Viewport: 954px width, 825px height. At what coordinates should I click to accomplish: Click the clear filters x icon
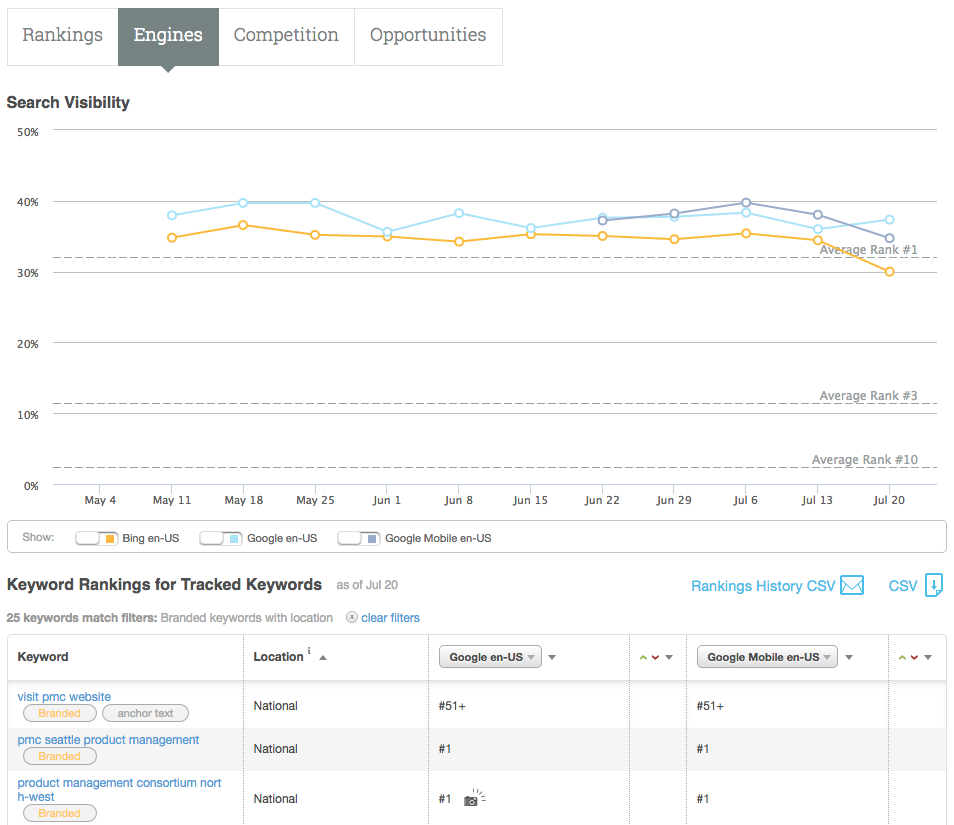pyautogui.click(x=352, y=618)
